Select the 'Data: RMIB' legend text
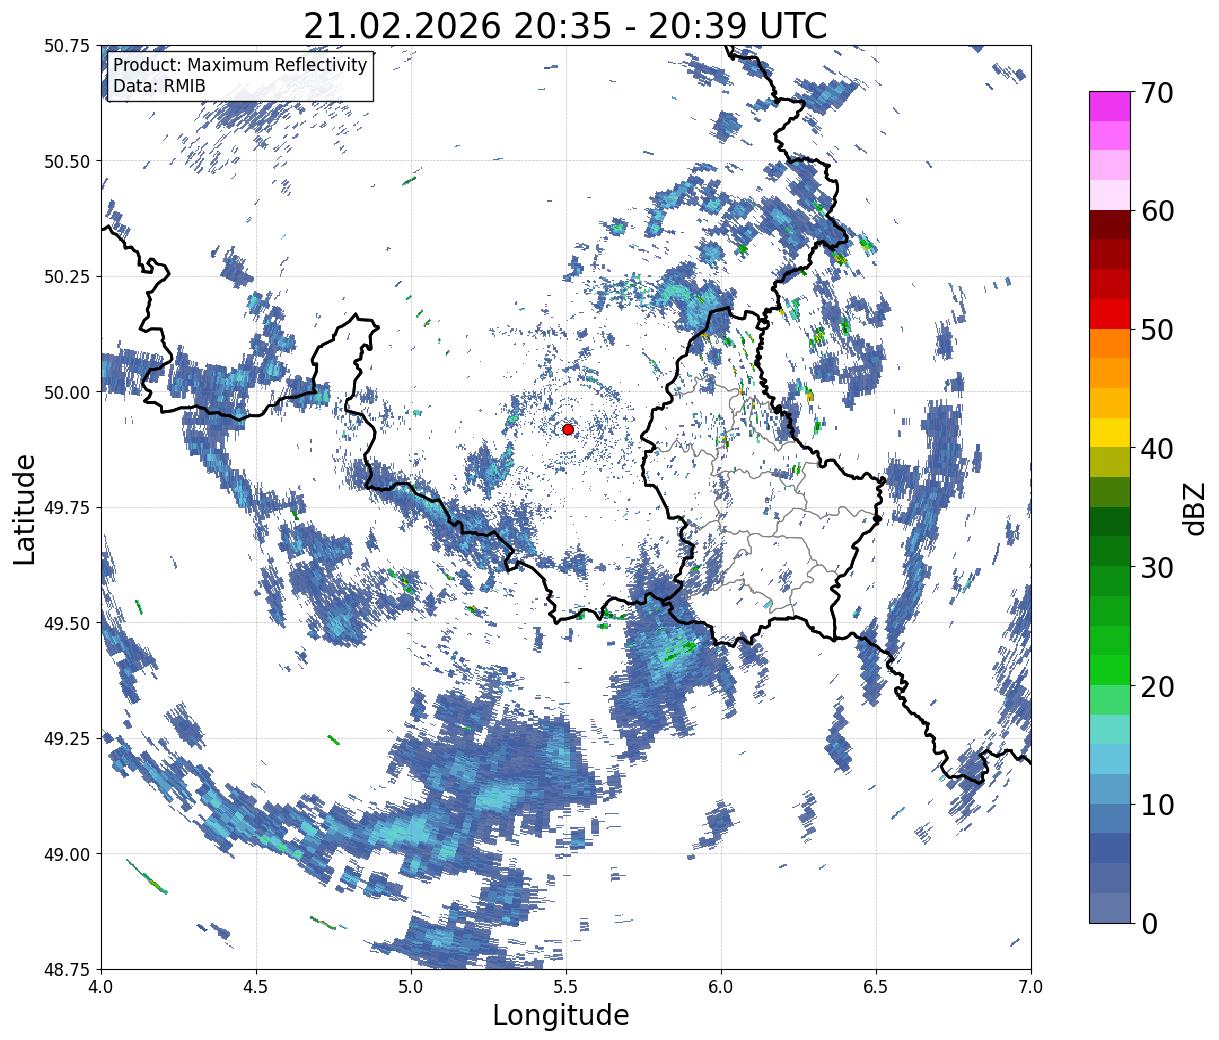1219x1040 pixels. click(159, 86)
